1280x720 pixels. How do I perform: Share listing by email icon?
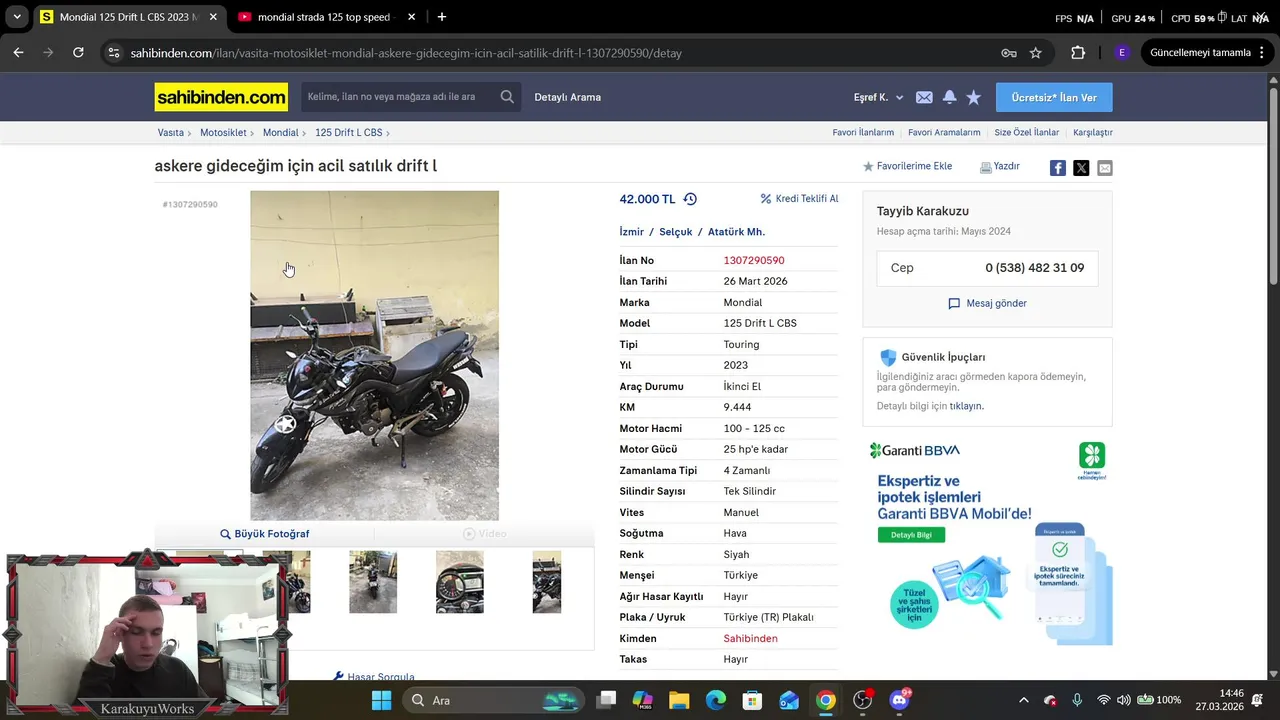[x=1105, y=168]
